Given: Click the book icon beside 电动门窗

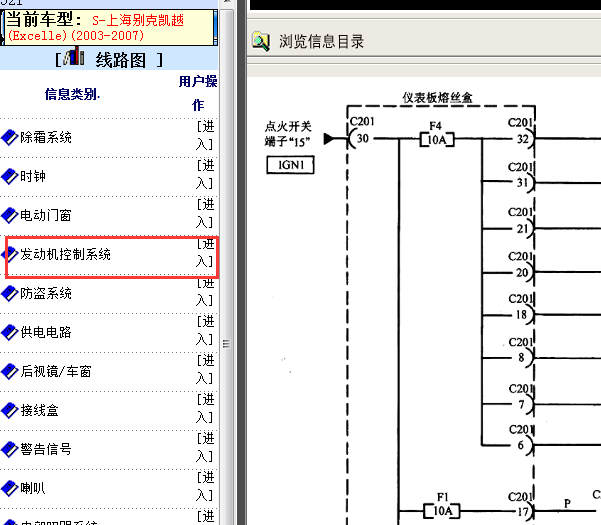Looking at the screenshot, I should point(10,215).
